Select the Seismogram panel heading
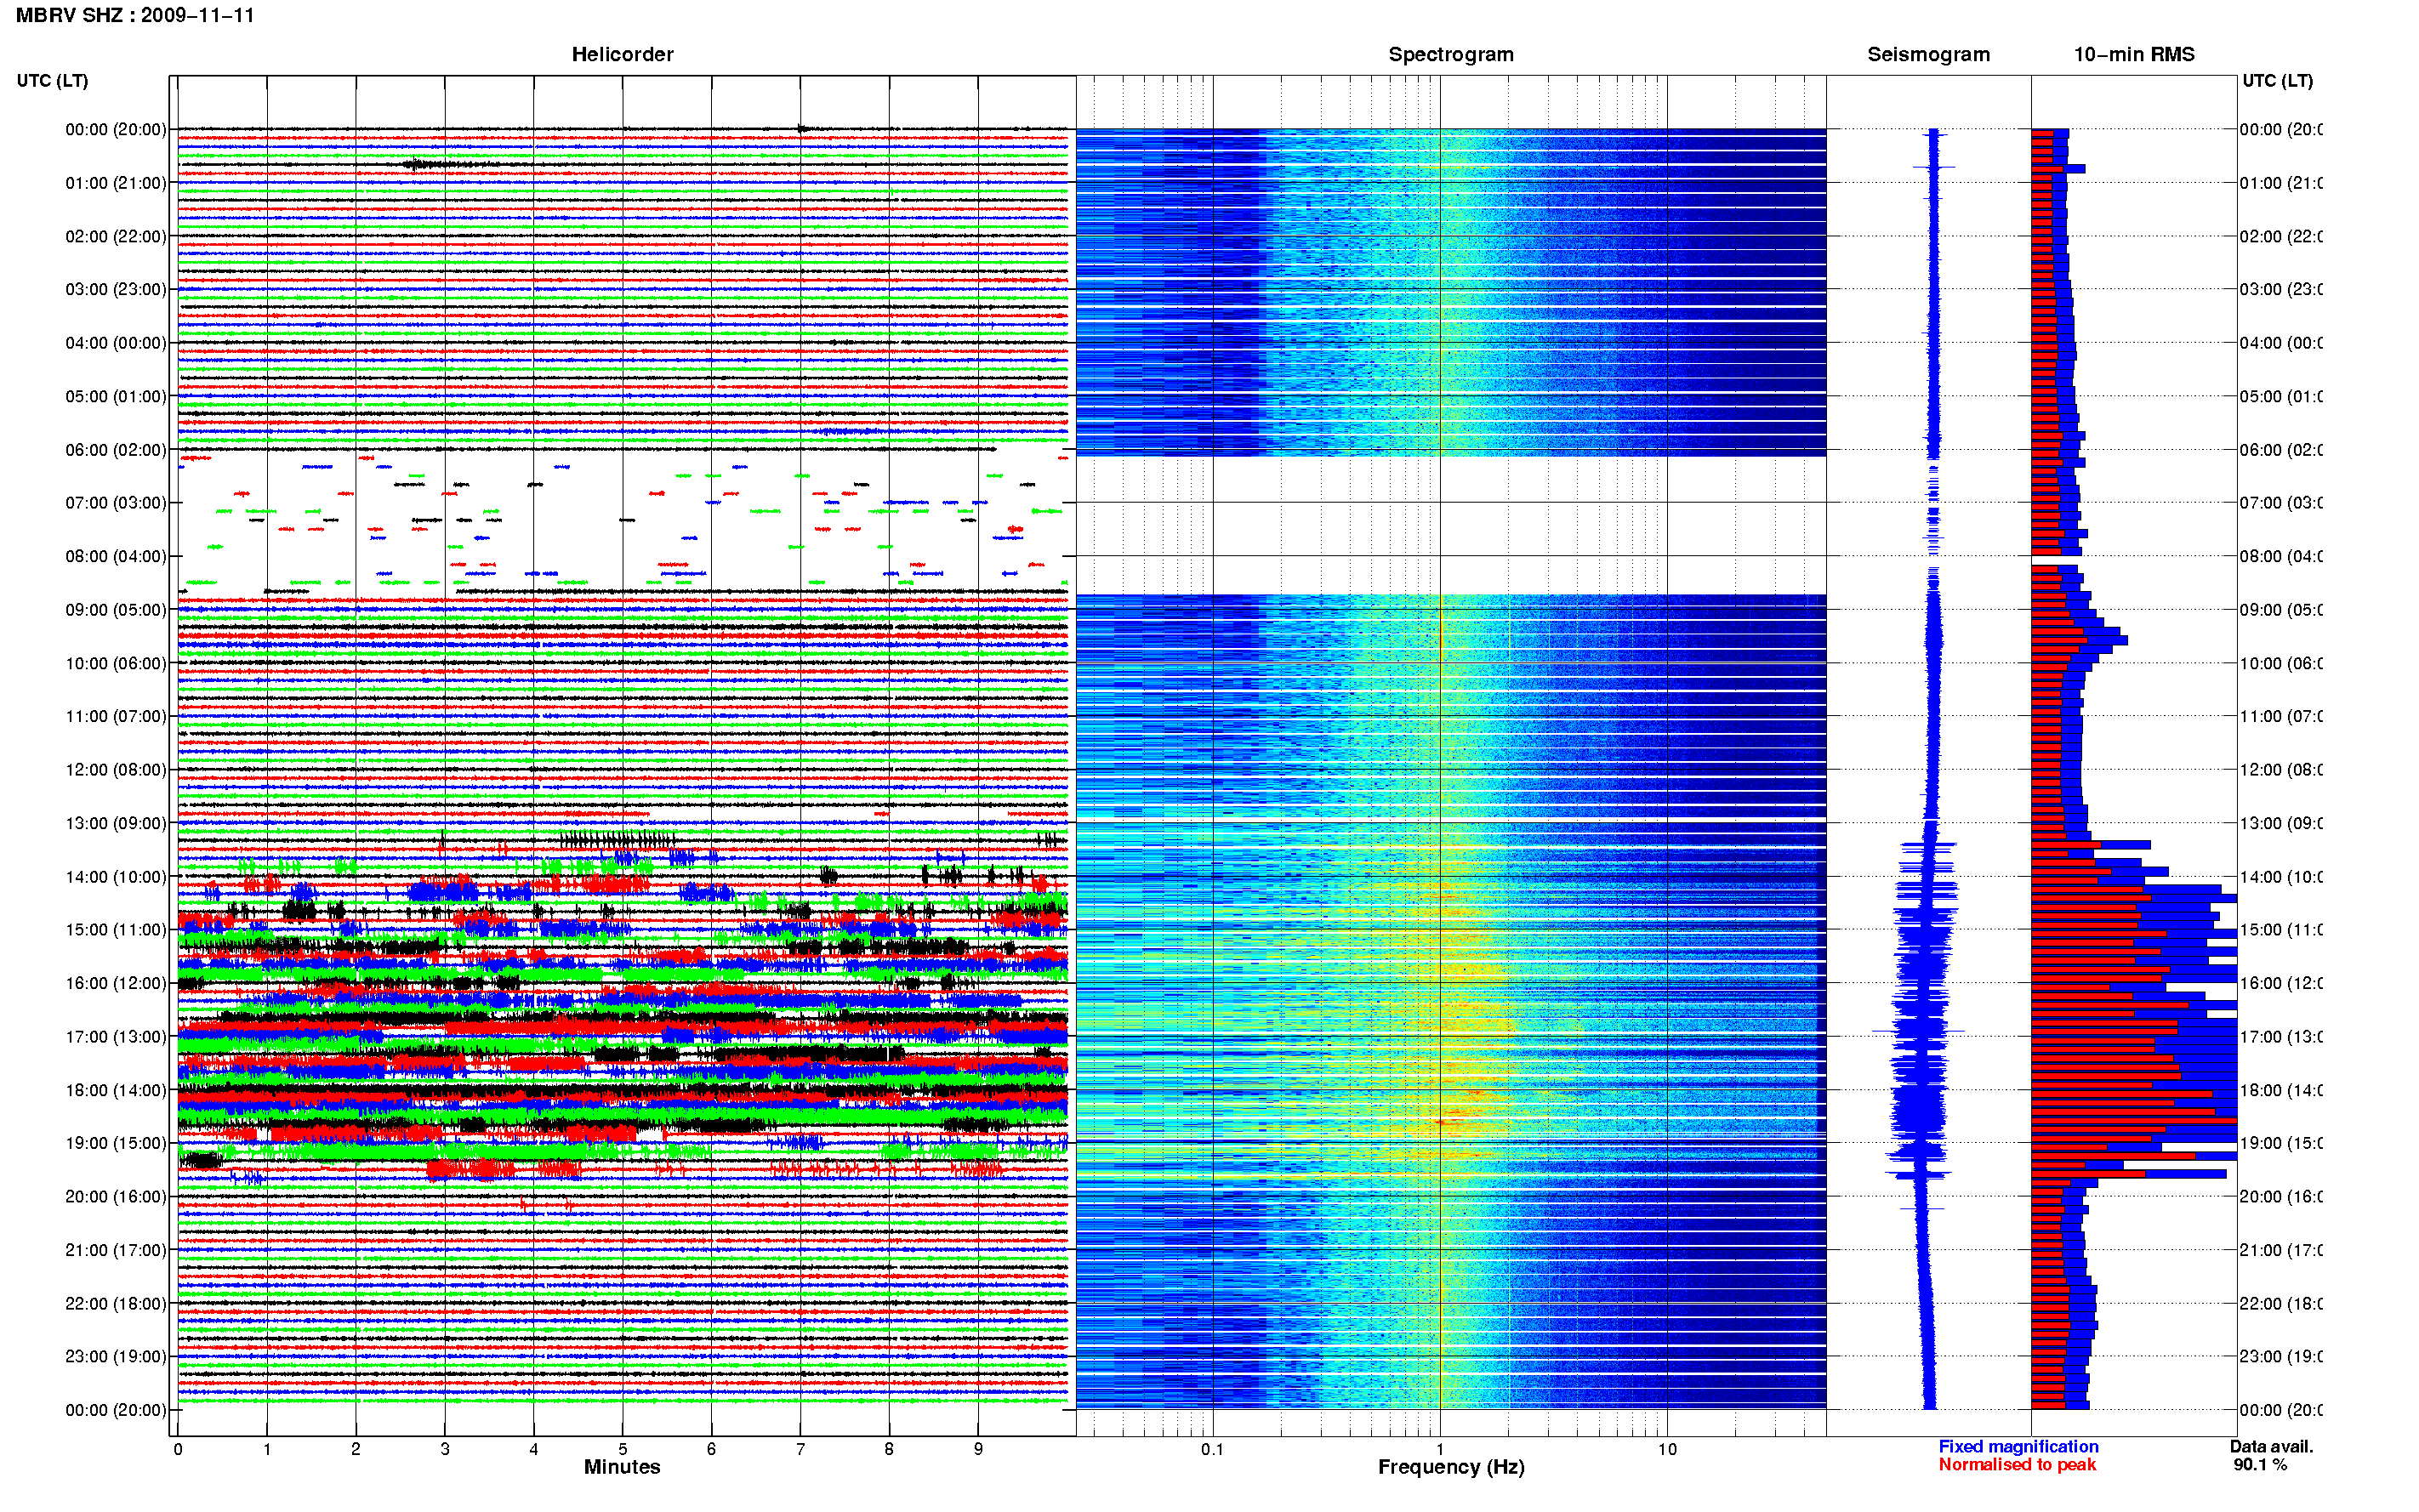The height and width of the screenshot is (1512, 2419). pyautogui.click(x=1928, y=54)
